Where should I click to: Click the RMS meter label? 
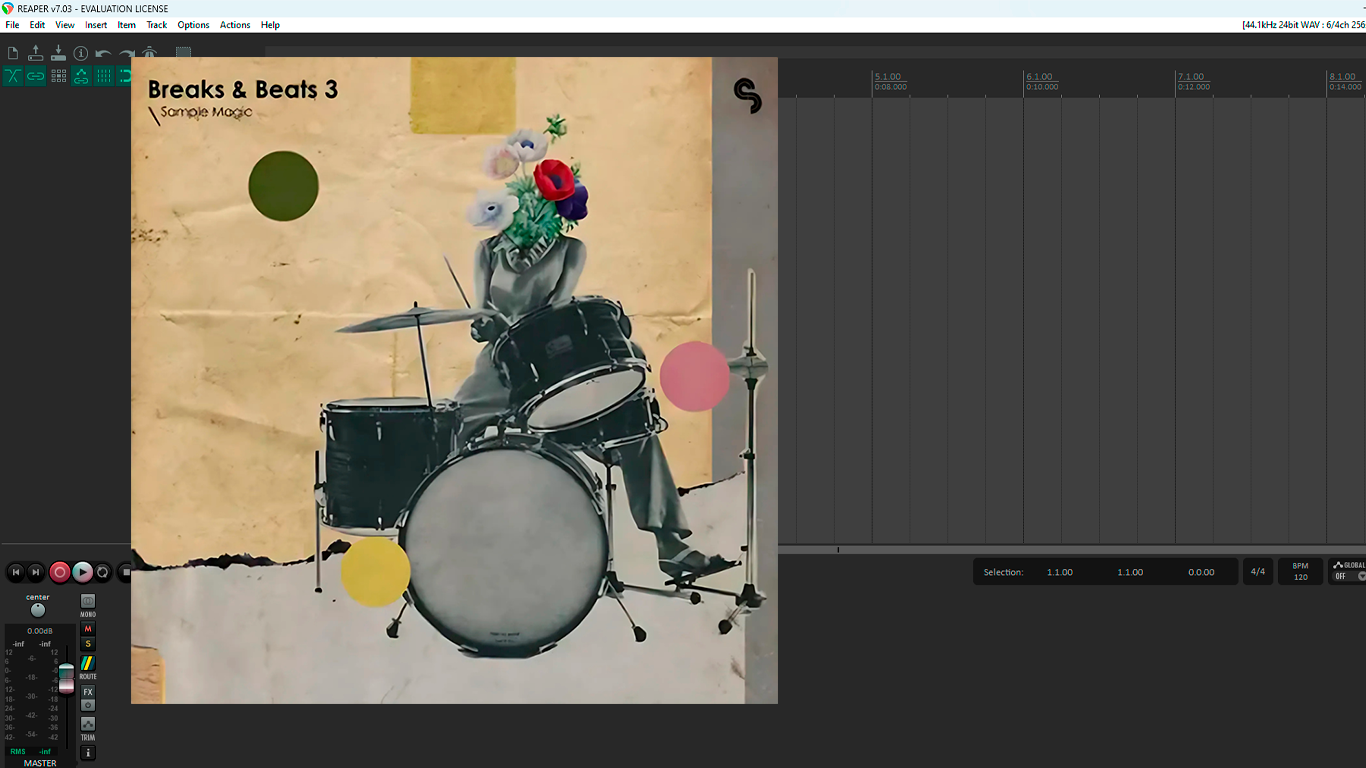[18, 752]
